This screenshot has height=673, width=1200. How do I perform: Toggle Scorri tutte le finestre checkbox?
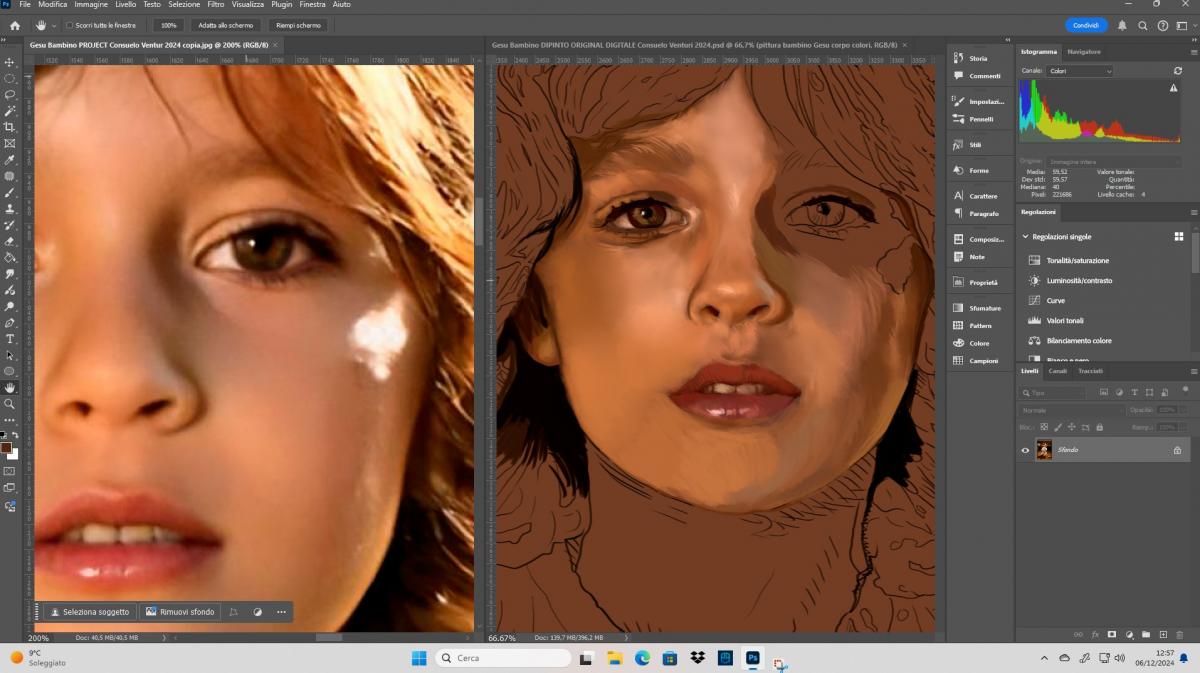click(x=69, y=25)
